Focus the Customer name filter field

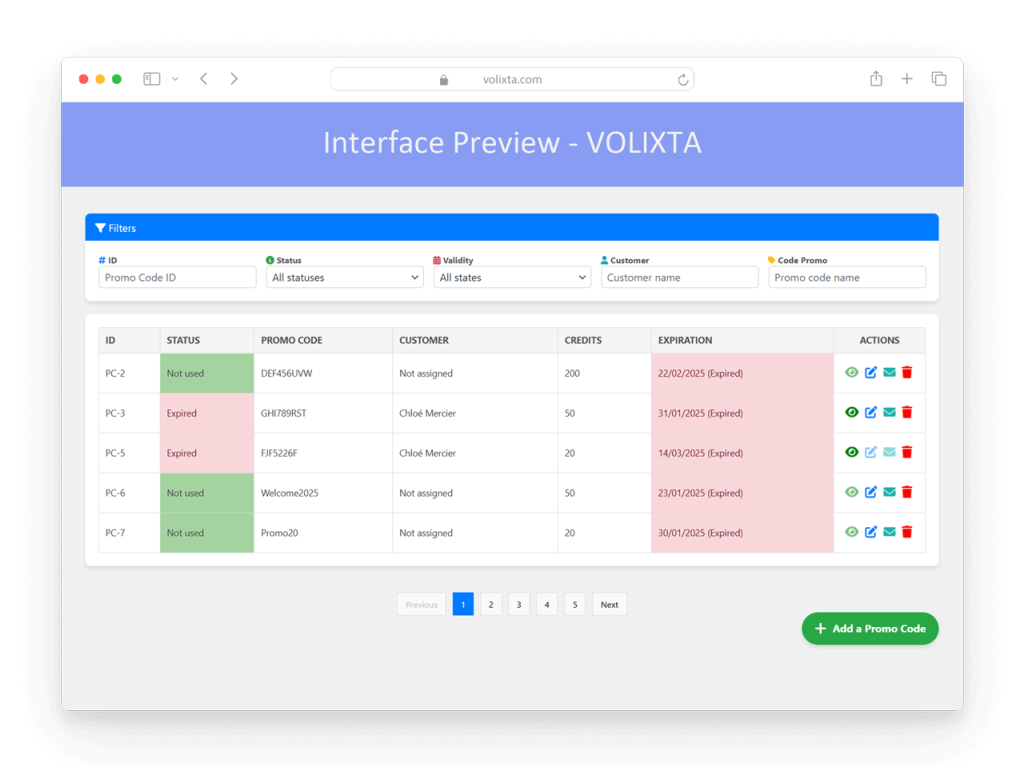click(x=679, y=277)
